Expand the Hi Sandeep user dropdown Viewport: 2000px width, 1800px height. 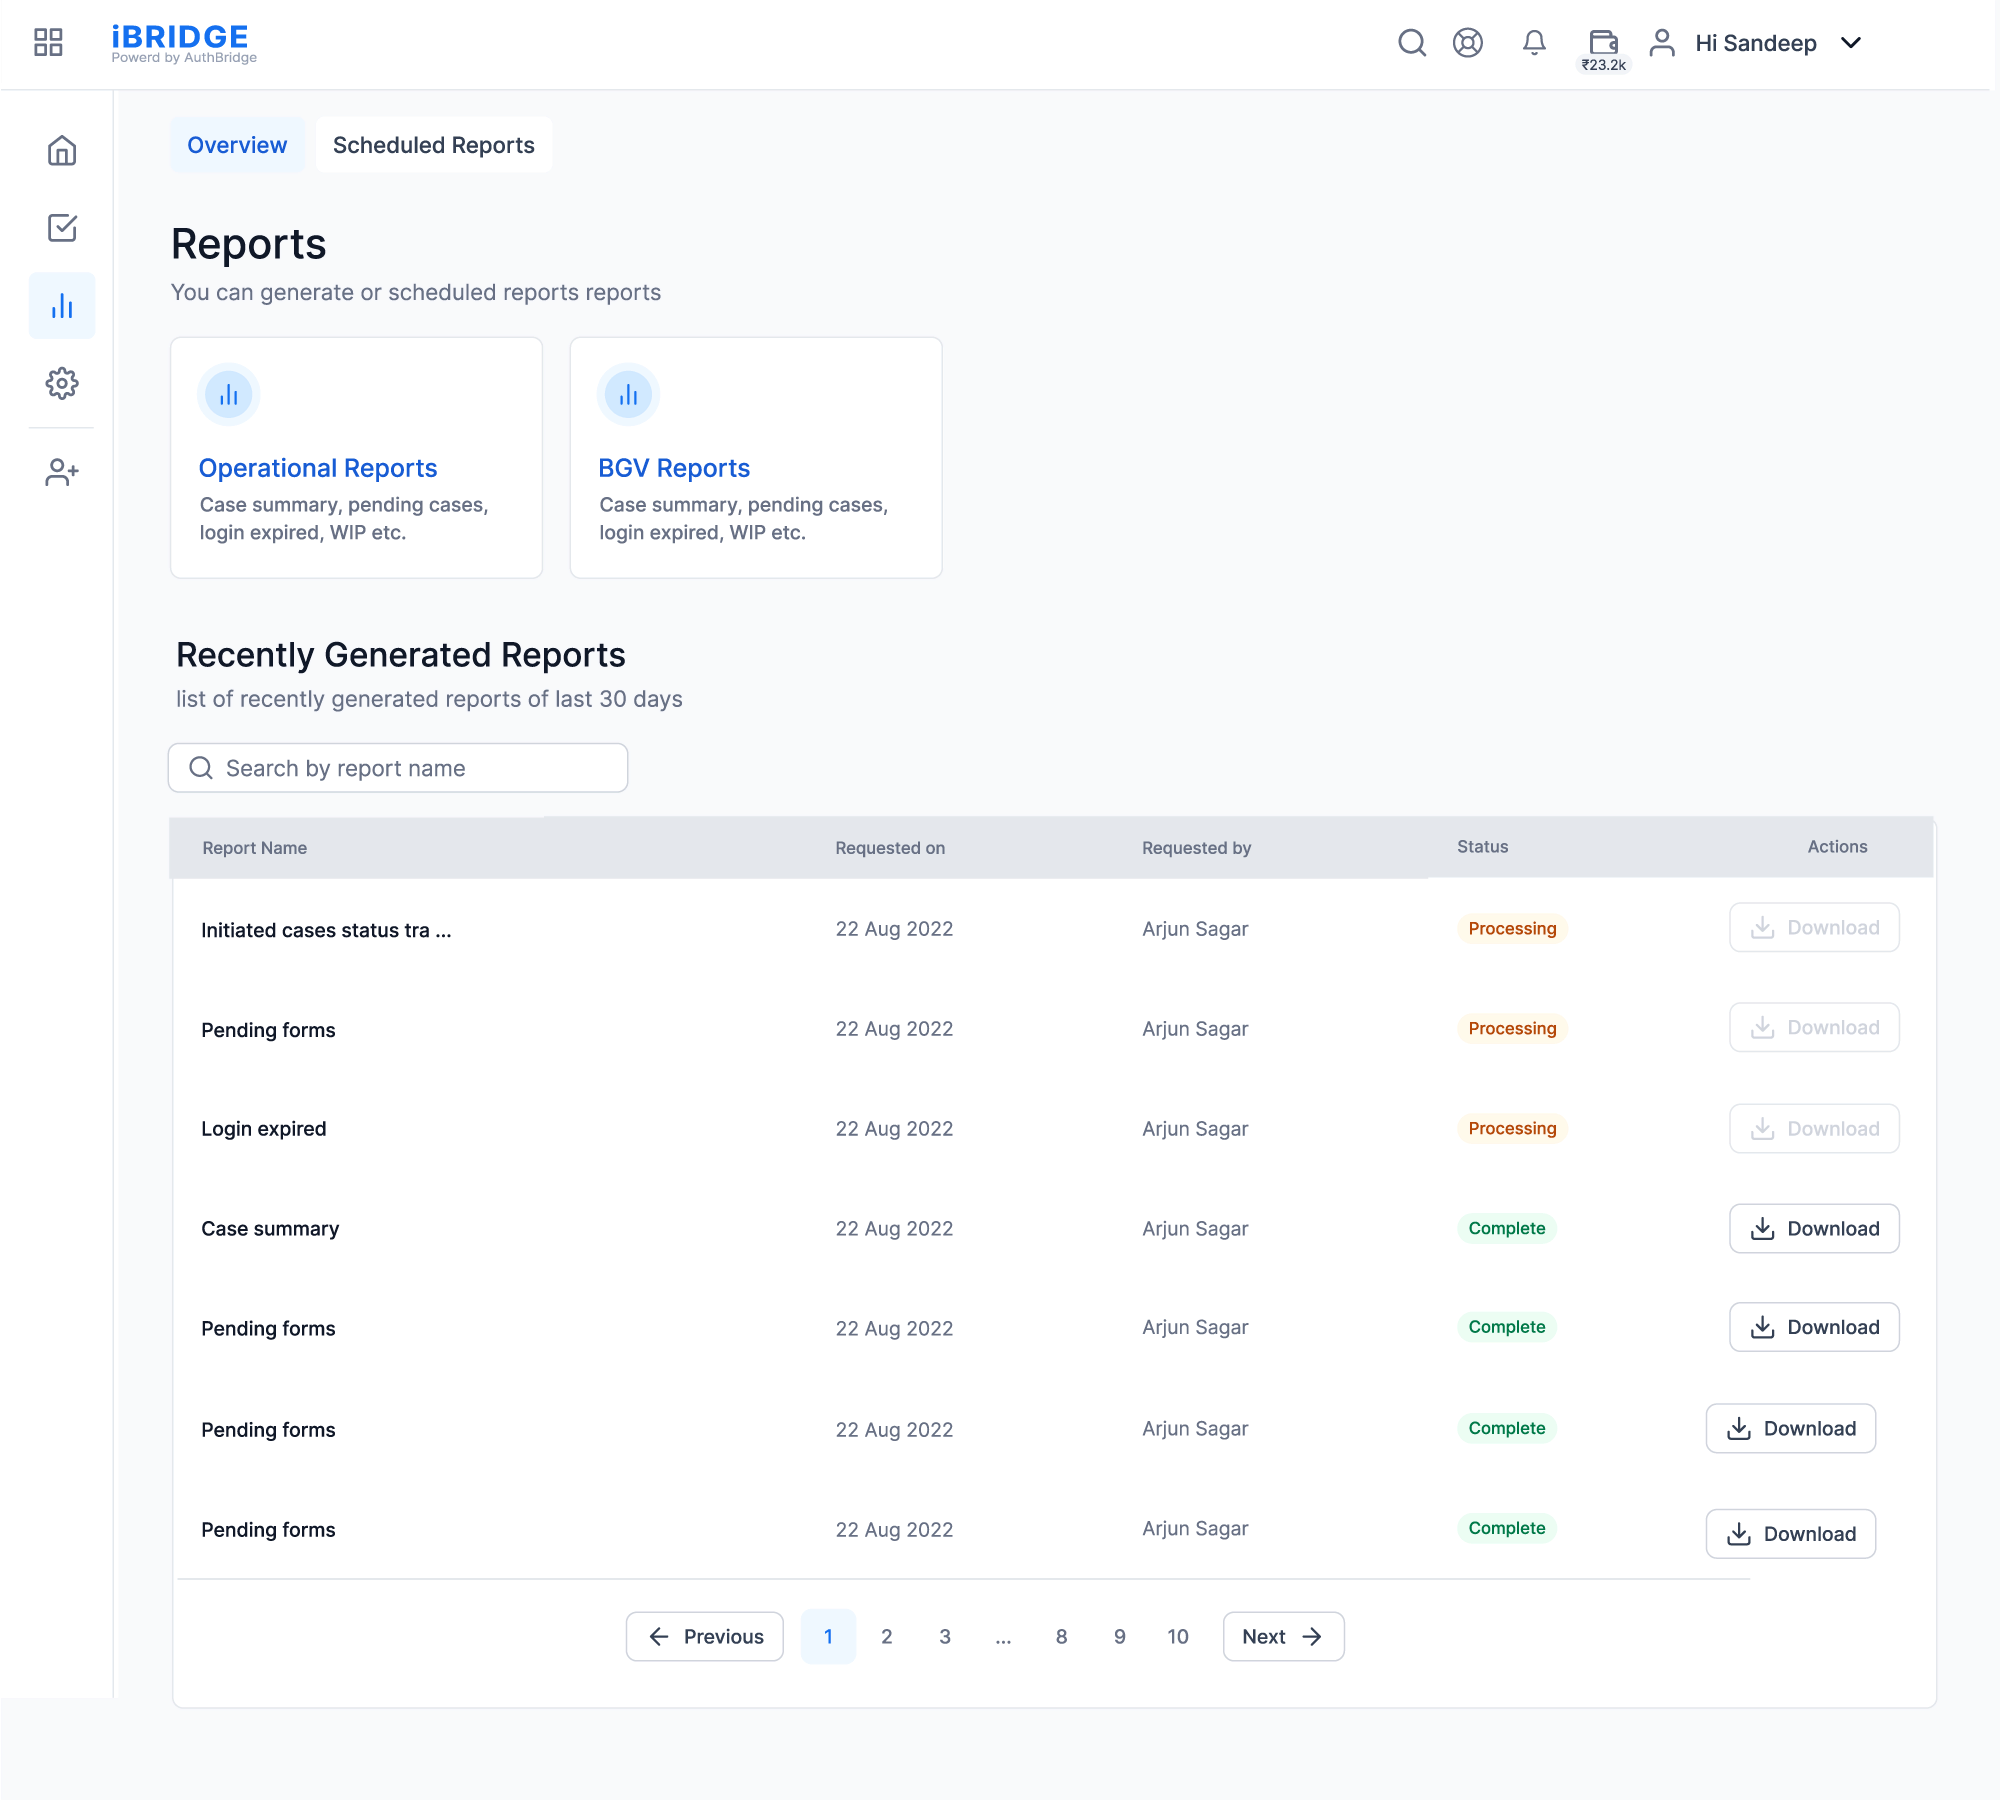pos(1850,43)
